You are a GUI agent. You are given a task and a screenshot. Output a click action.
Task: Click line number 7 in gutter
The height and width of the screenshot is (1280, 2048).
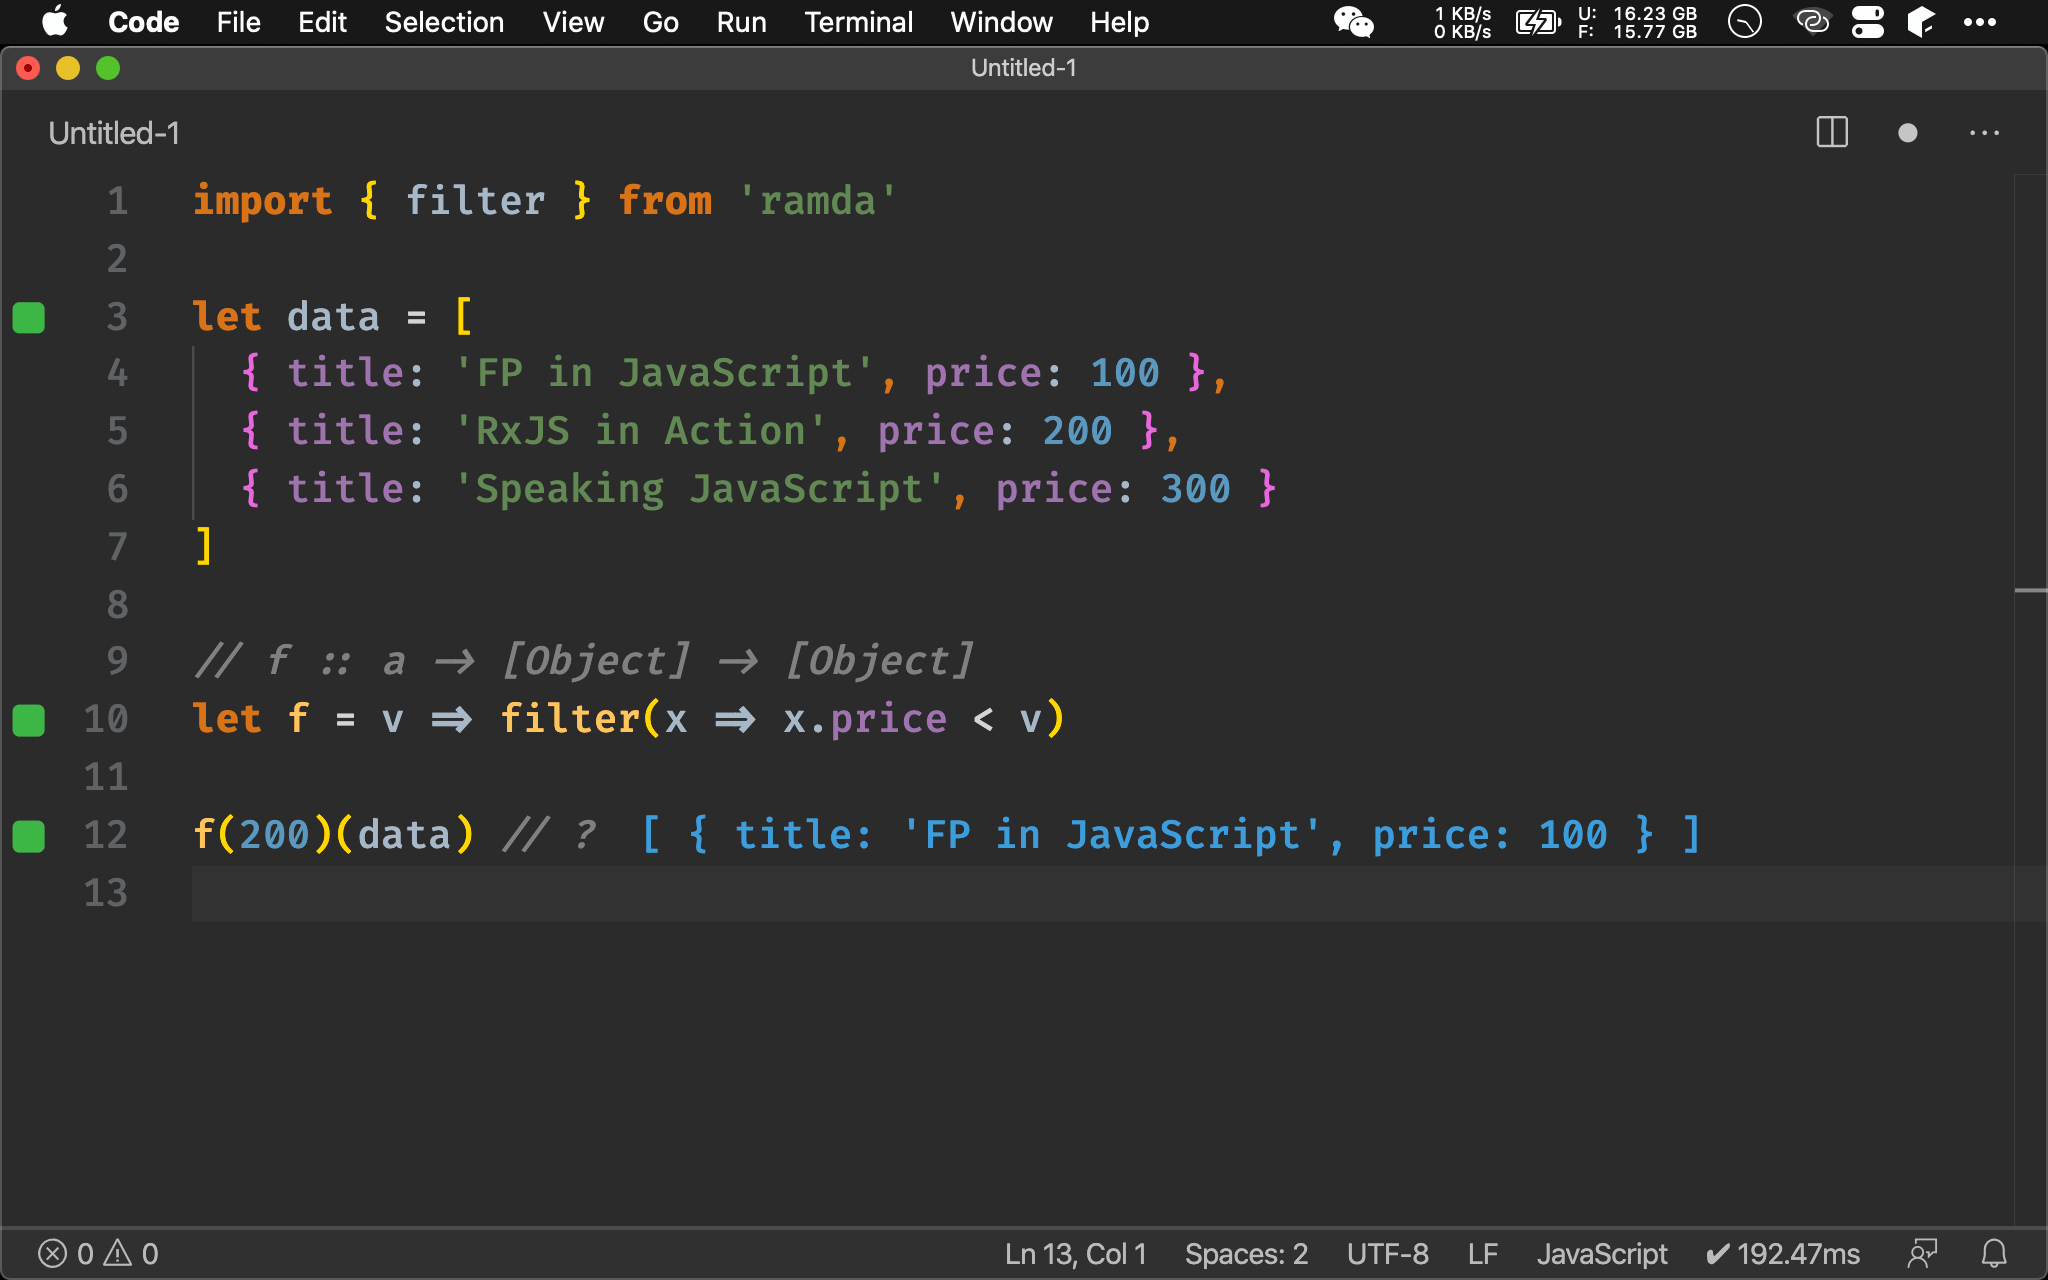tap(117, 547)
